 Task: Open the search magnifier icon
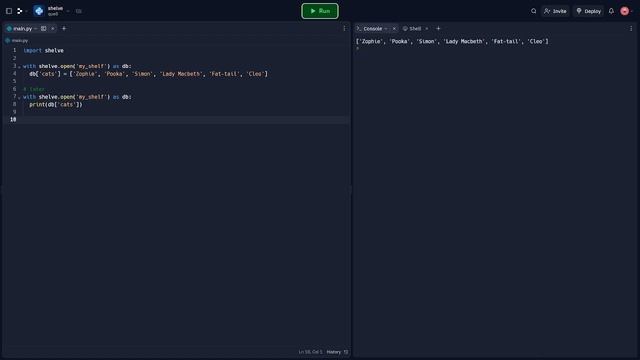pyautogui.click(x=533, y=11)
